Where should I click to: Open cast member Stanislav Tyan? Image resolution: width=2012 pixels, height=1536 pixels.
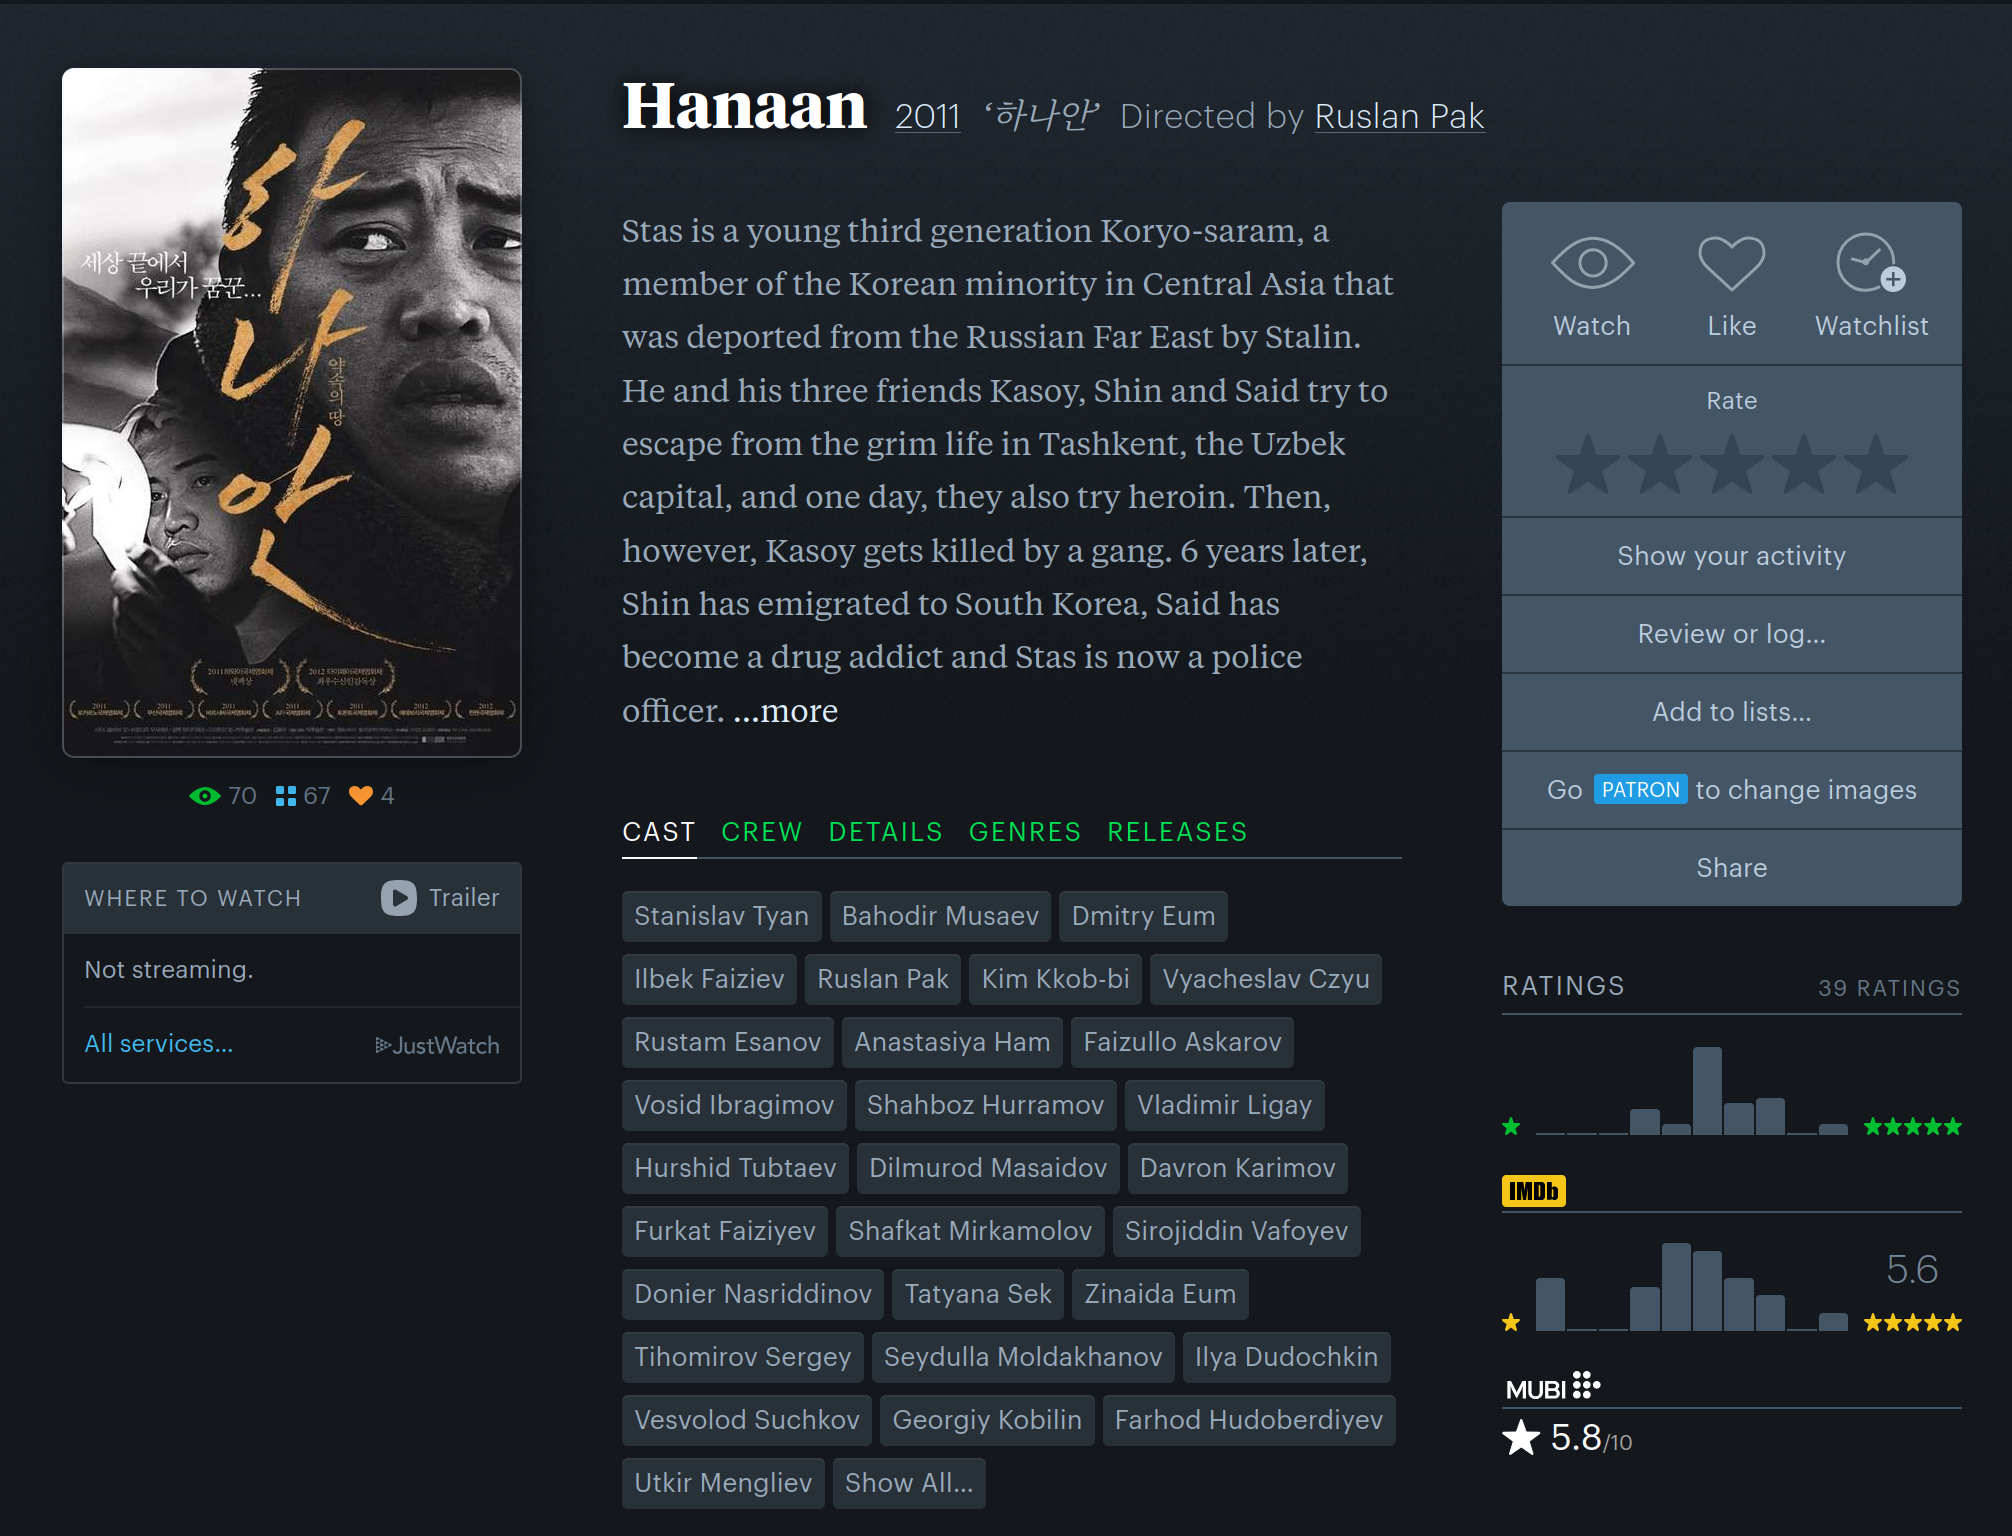pos(722,916)
